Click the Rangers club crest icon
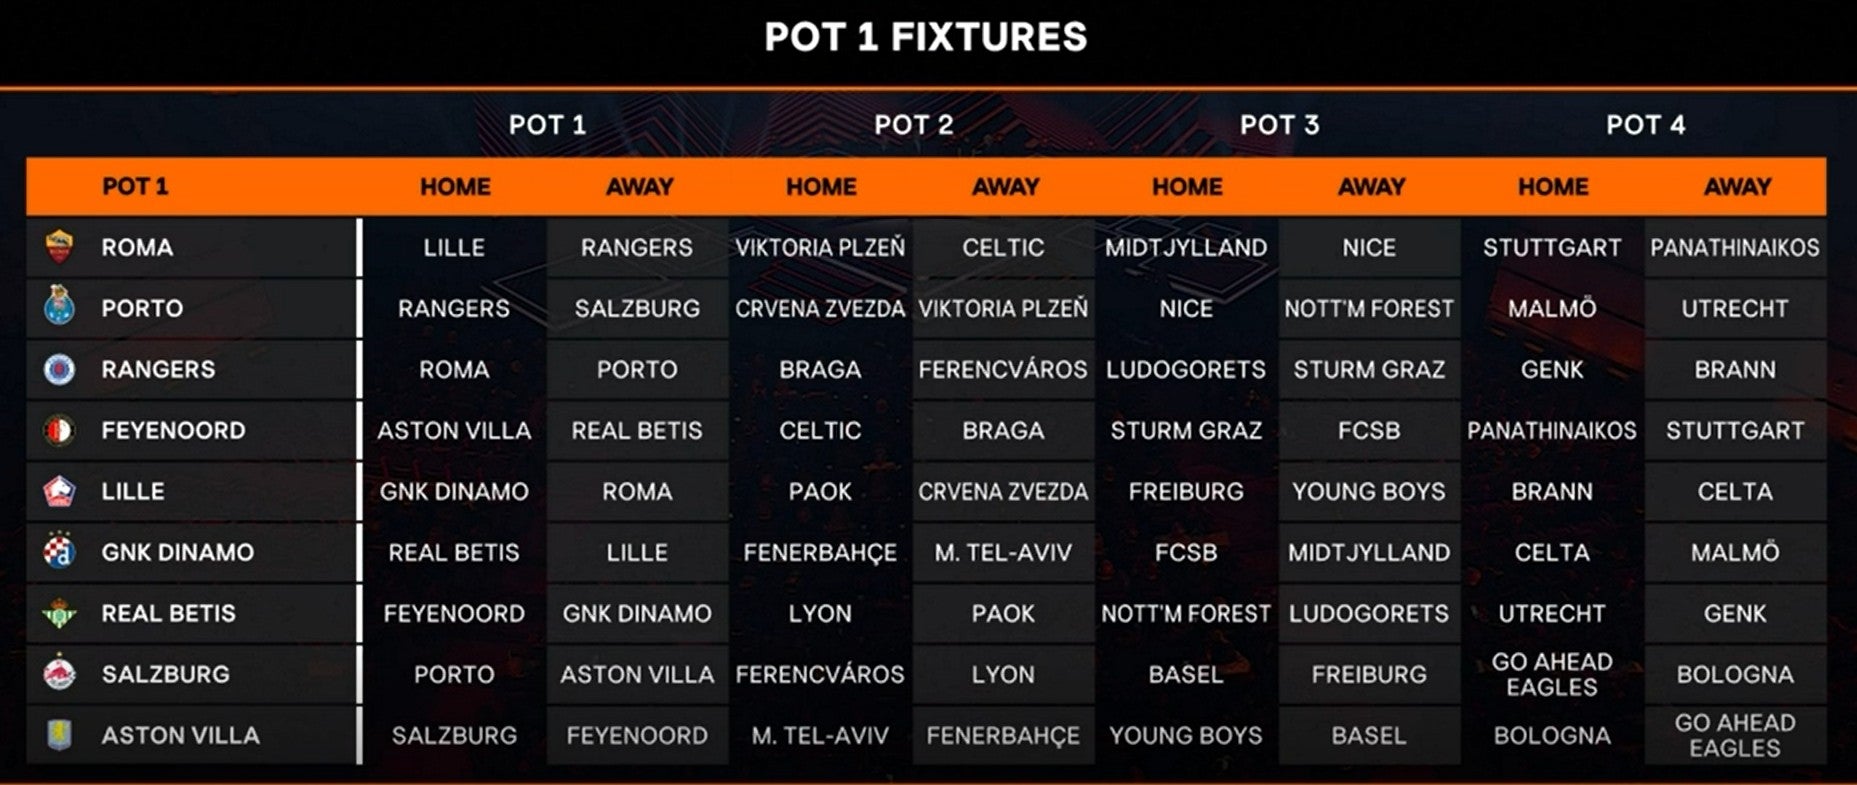Image resolution: width=1857 pixels, height=785 pixels. click(60, 369)
